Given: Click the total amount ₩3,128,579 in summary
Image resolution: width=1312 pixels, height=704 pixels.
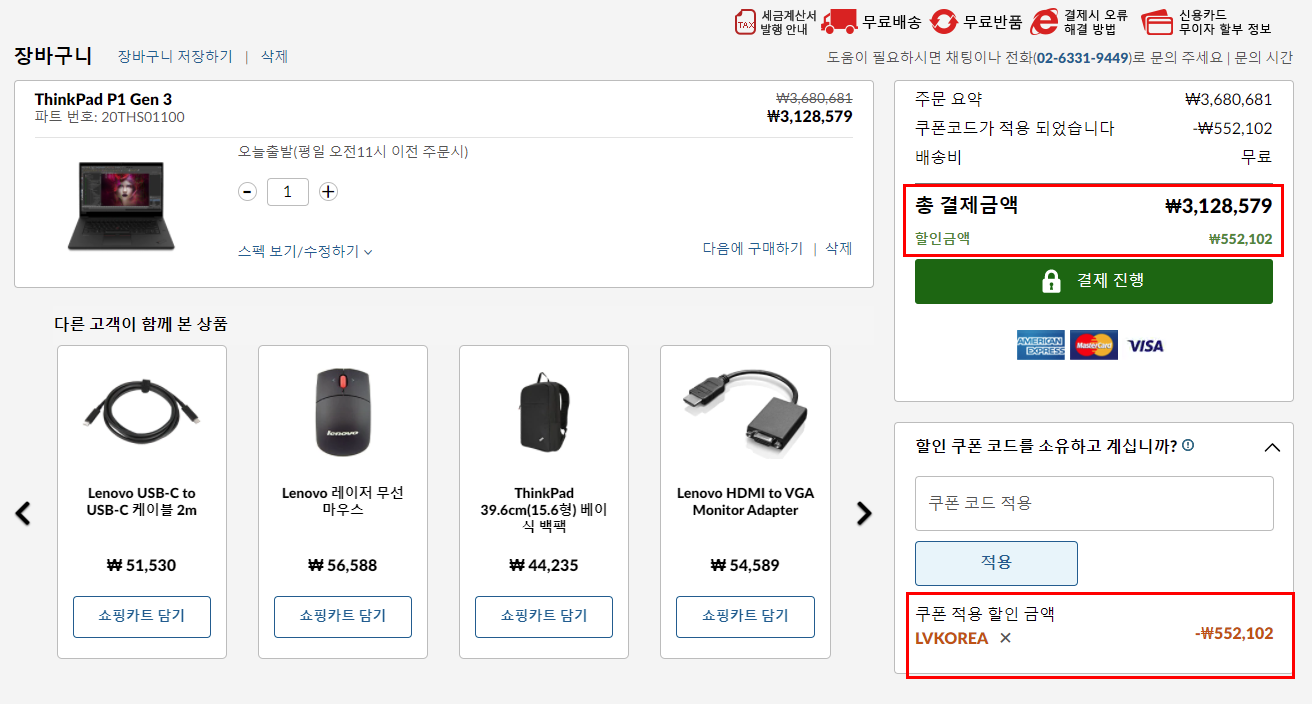Looking at the screenshot, I should (1218, 207).
